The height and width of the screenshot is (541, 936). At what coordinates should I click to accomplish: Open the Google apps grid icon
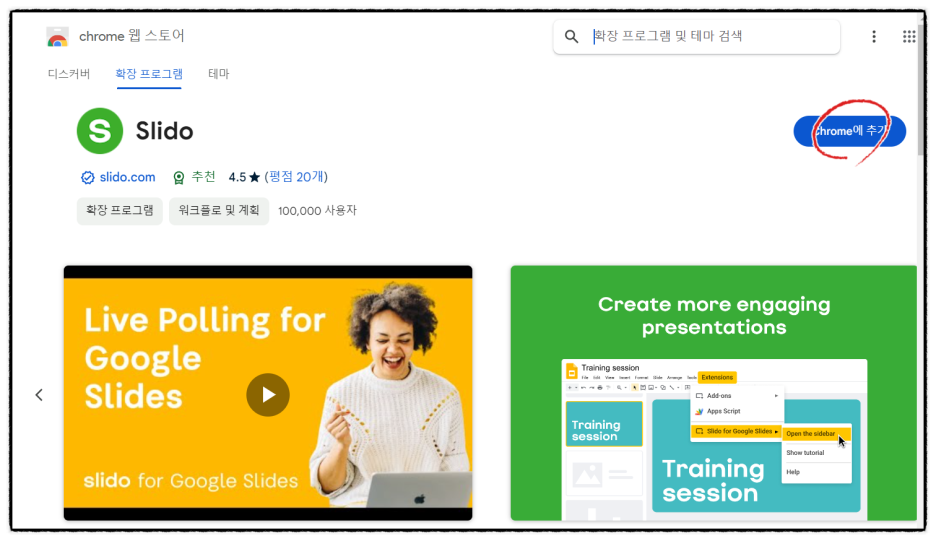[x=909, y=36]
